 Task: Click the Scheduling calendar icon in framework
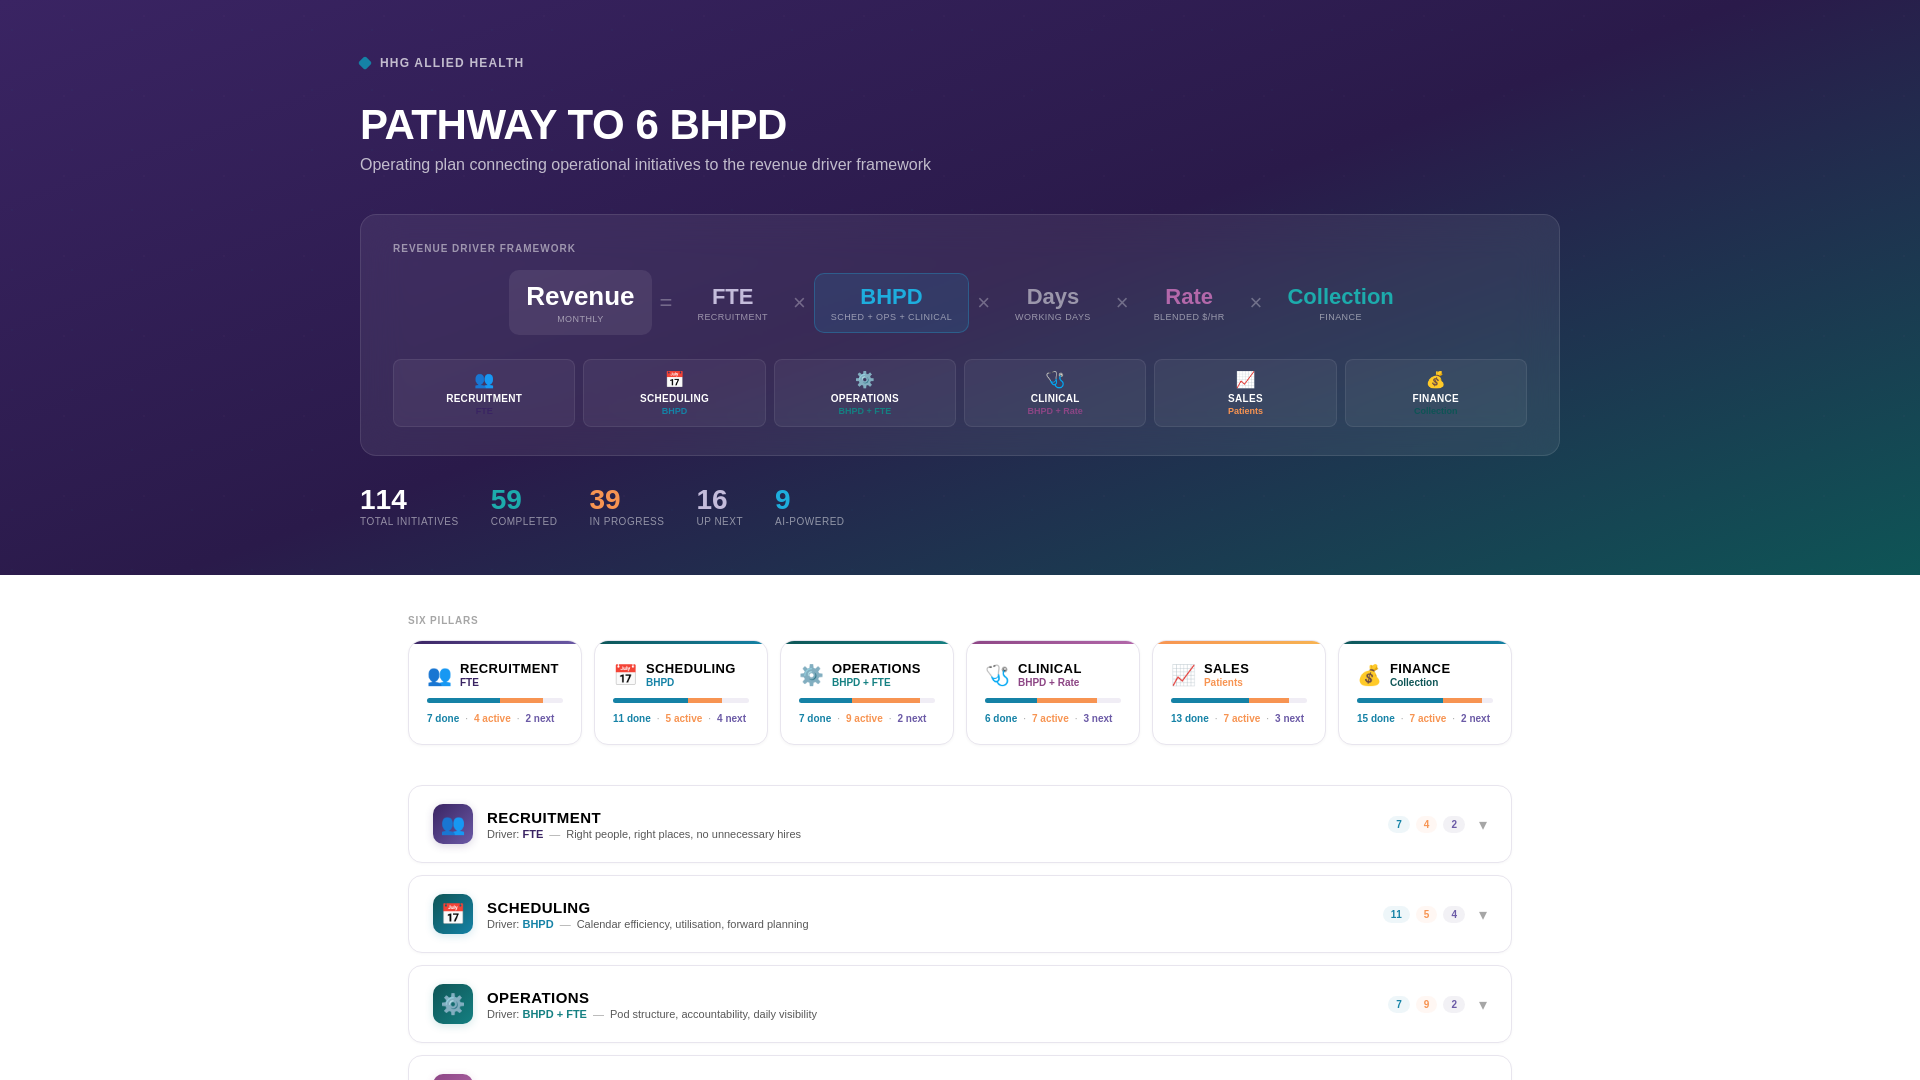pos(674,380)
